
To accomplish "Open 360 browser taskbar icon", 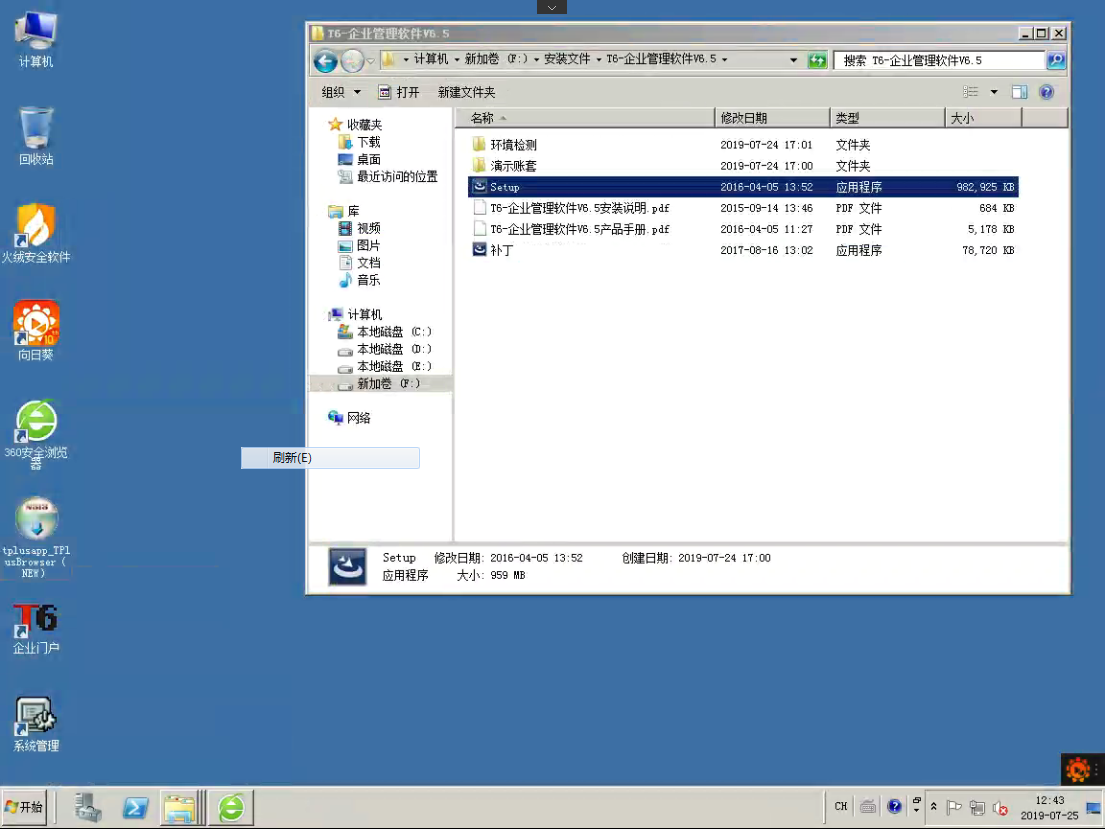I will click(231, 807).
